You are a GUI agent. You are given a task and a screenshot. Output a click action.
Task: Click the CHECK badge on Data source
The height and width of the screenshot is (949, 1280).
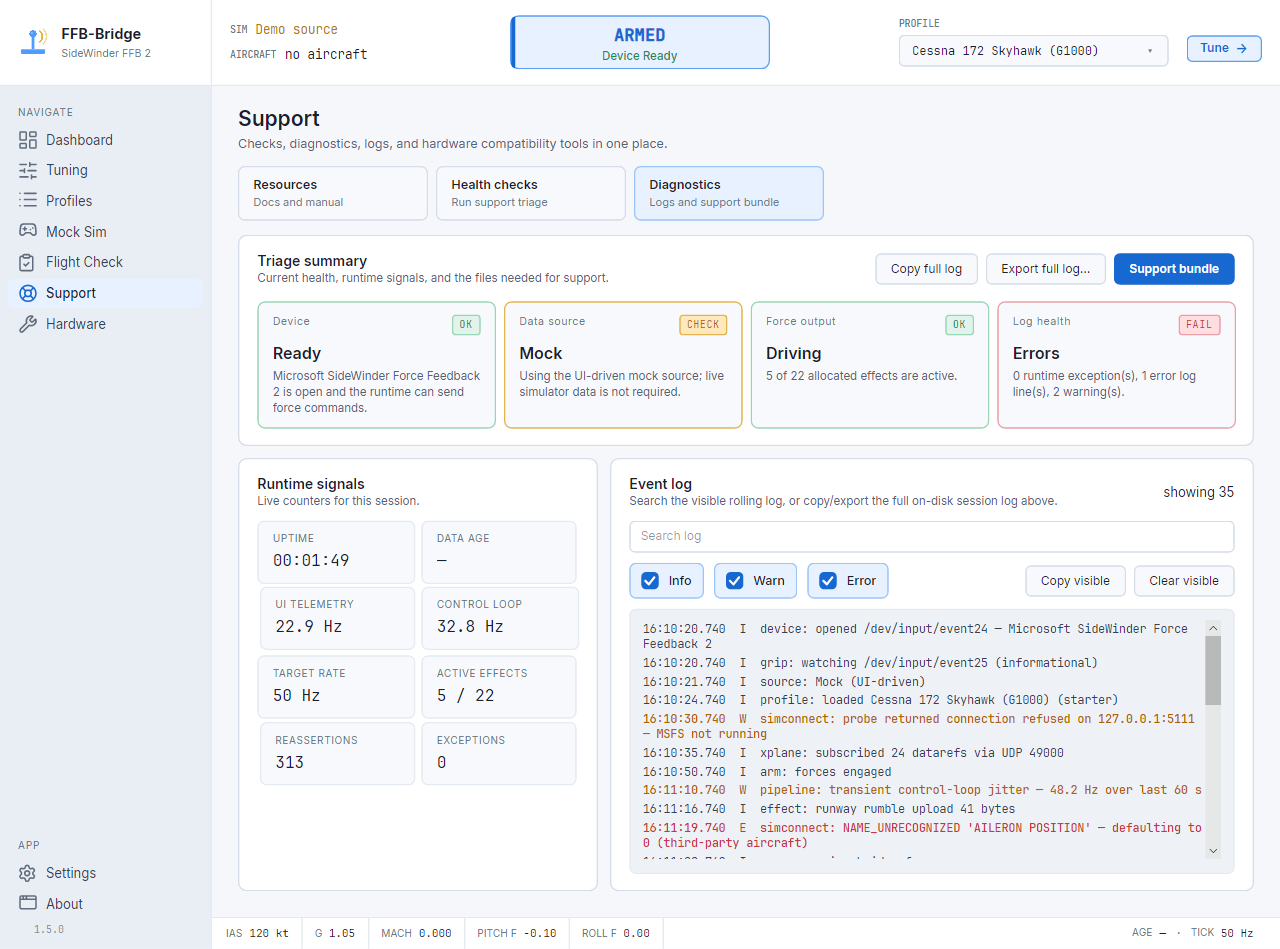point(703,324)
